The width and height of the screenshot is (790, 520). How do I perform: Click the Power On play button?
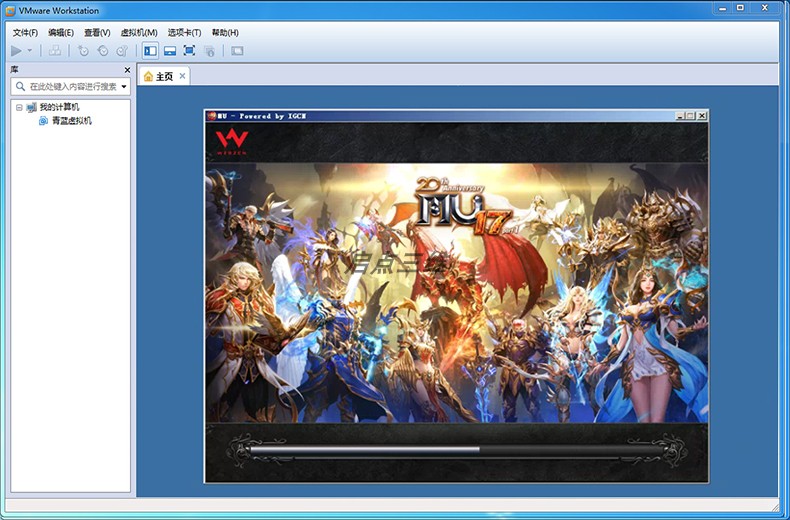pos(16,50)
